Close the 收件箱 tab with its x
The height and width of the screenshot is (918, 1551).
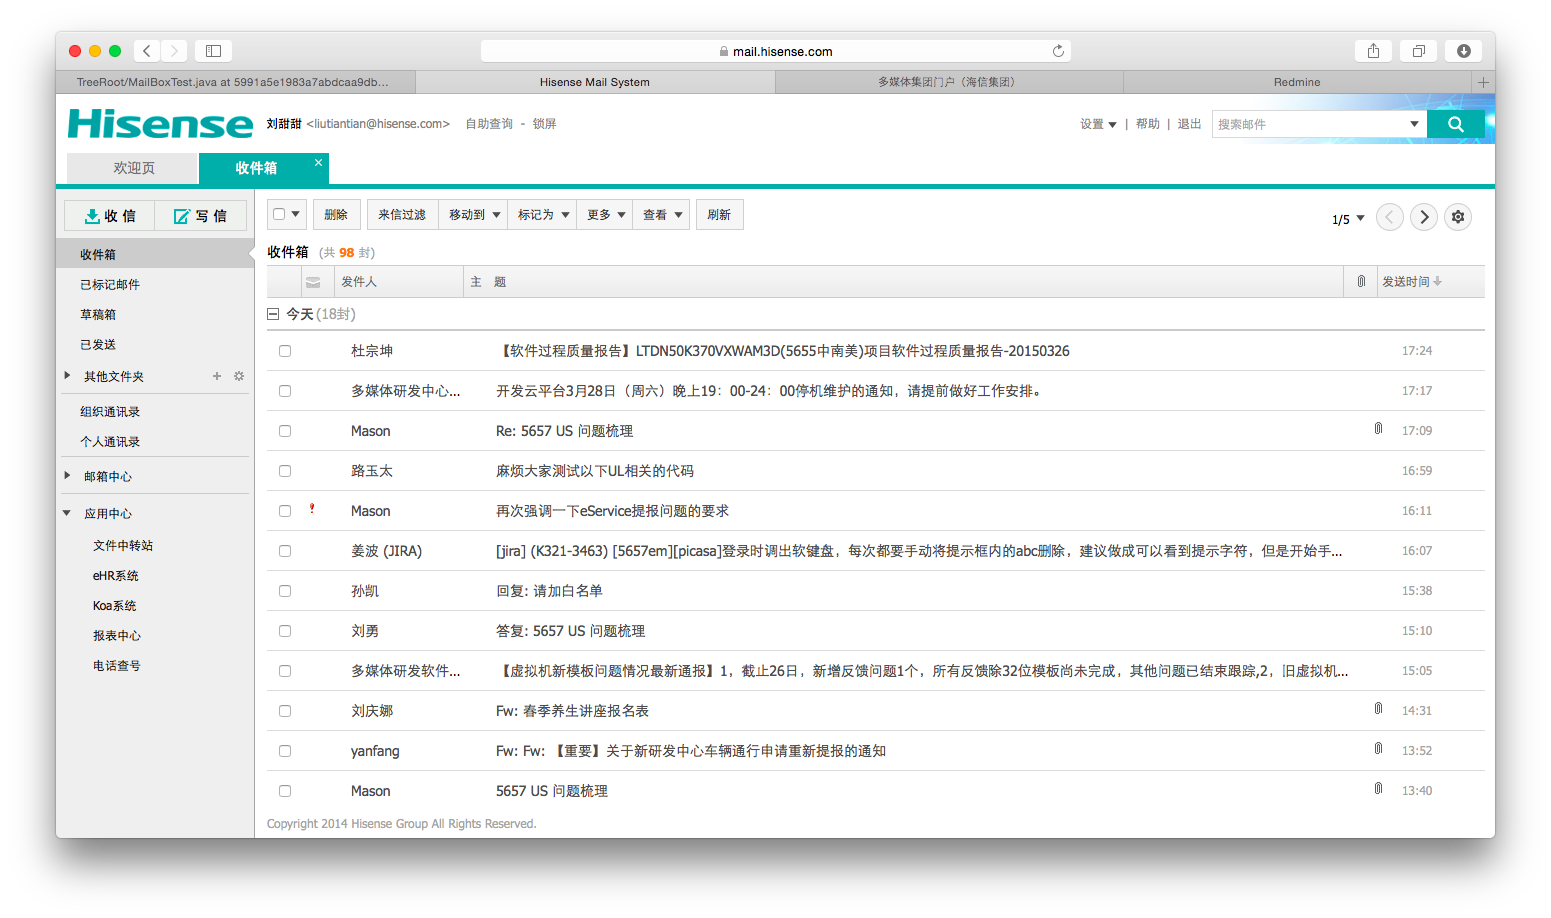(318, 162)
